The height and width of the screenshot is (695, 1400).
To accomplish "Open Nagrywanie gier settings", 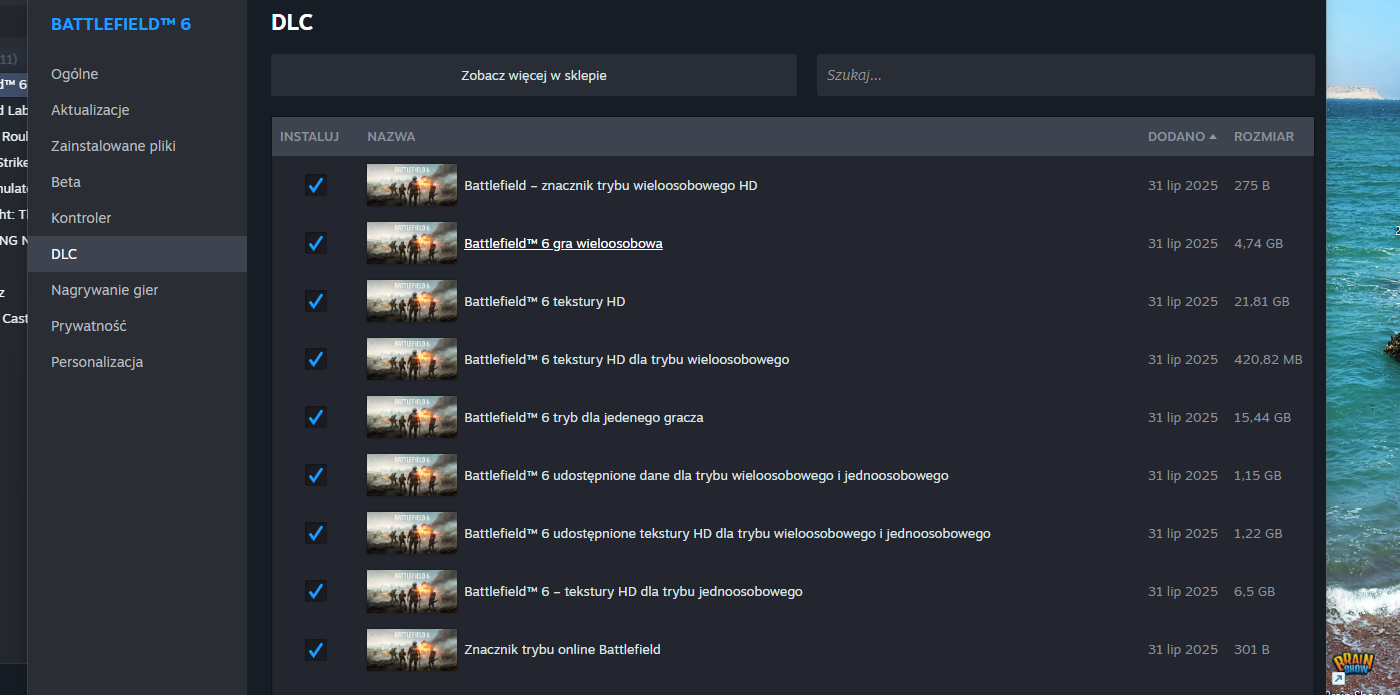I will [x=137, y=290].
